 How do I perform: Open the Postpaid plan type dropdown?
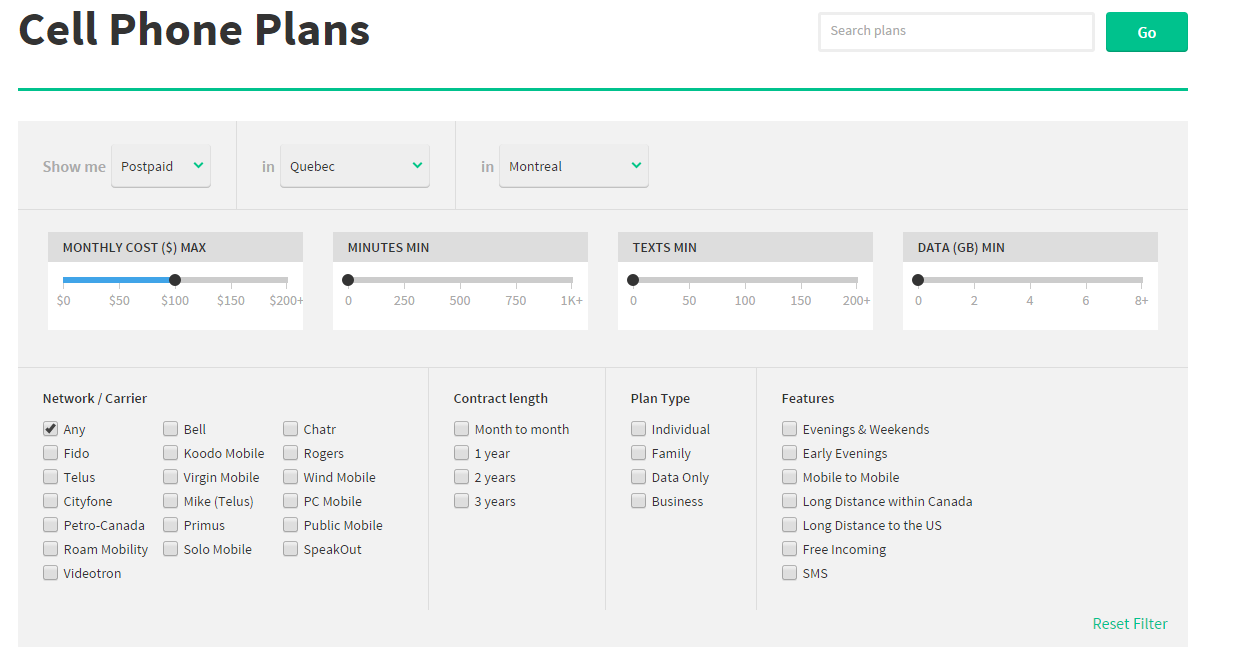pos(160,166)
